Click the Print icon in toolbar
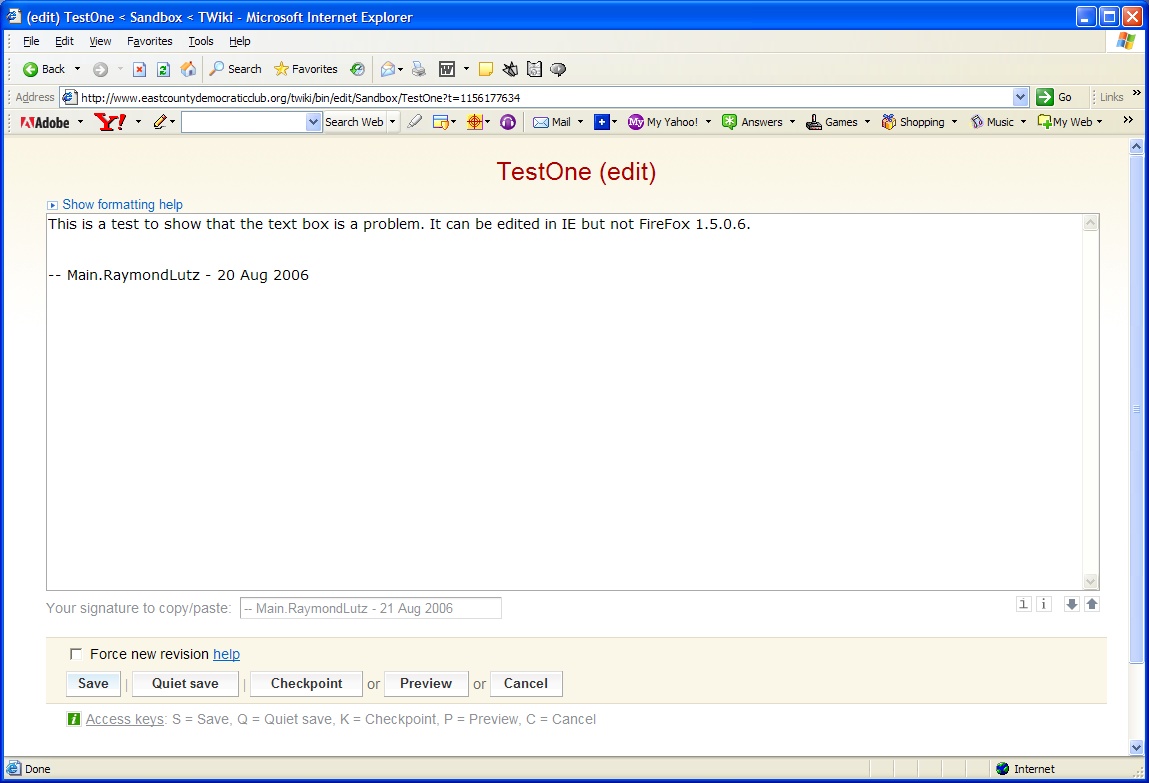The height and width of the screenshot is (783, 1149). (x=418, y=69)
